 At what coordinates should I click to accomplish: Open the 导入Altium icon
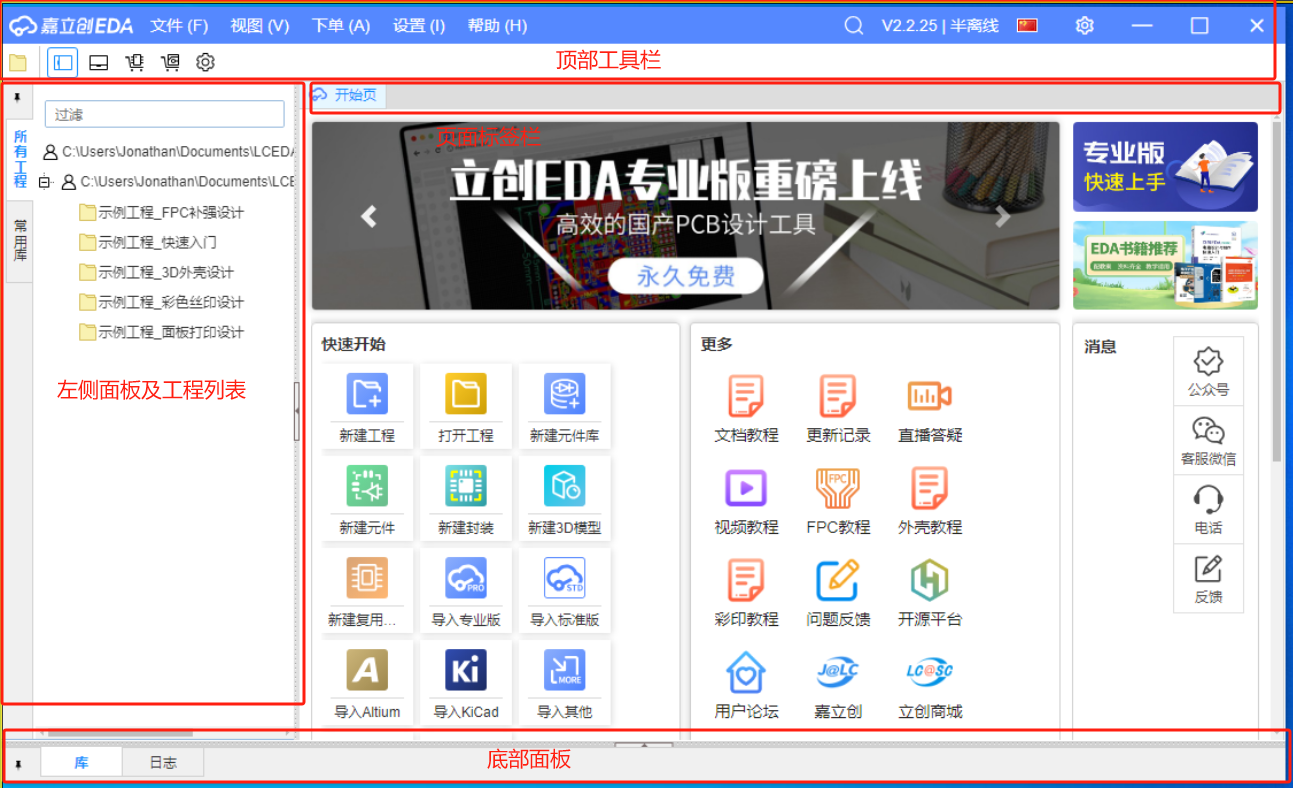pyautogui.click(x=367, y=670)
